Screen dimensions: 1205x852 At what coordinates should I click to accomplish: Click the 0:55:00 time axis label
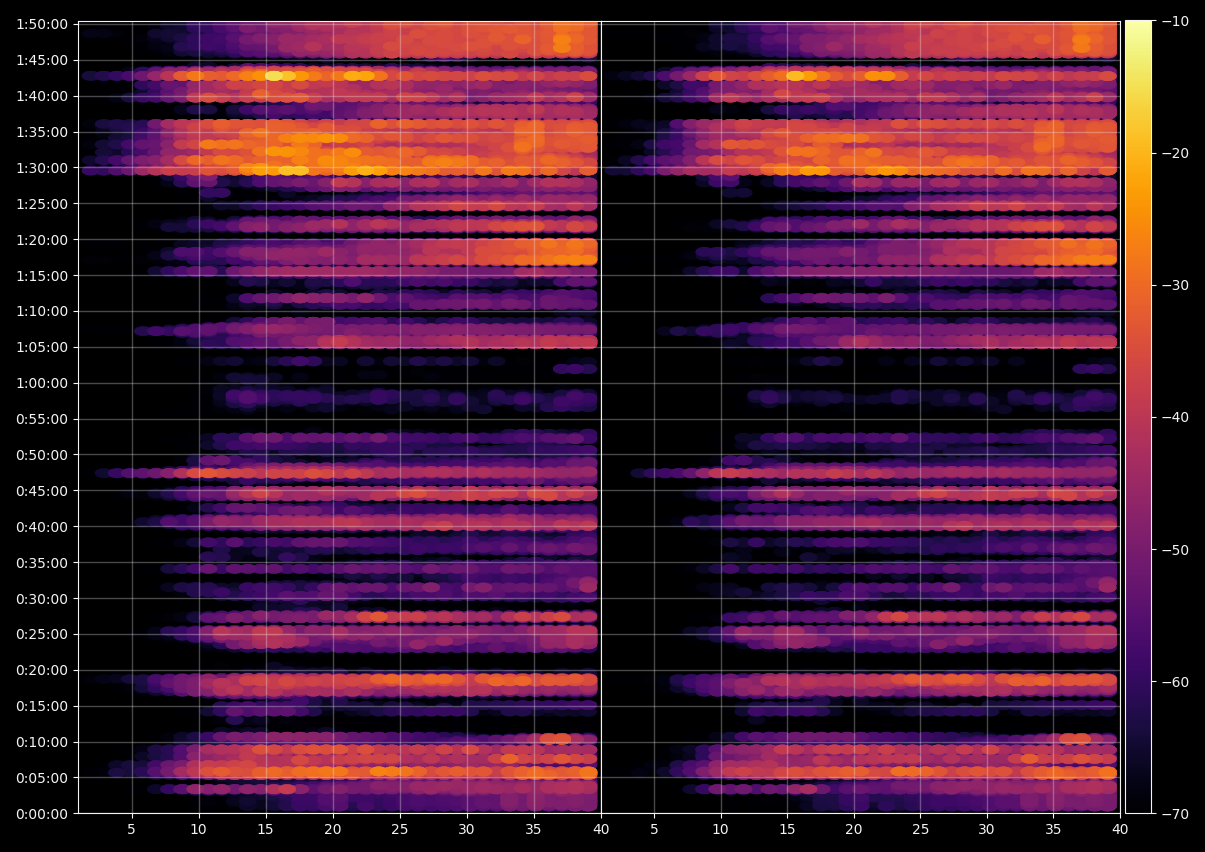point(42,419)
